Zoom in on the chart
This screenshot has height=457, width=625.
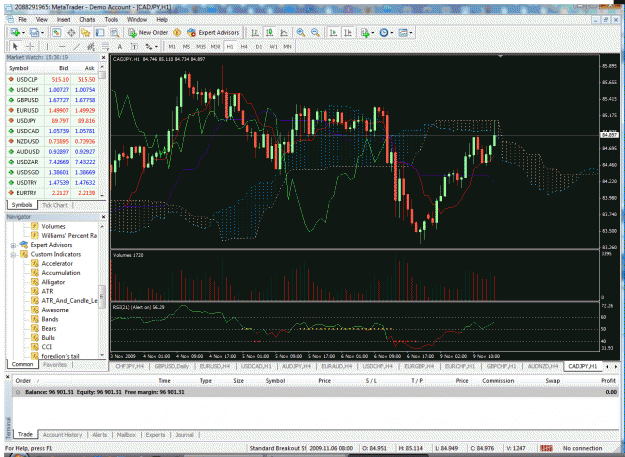pyautogui.click(x=301, y=33)
